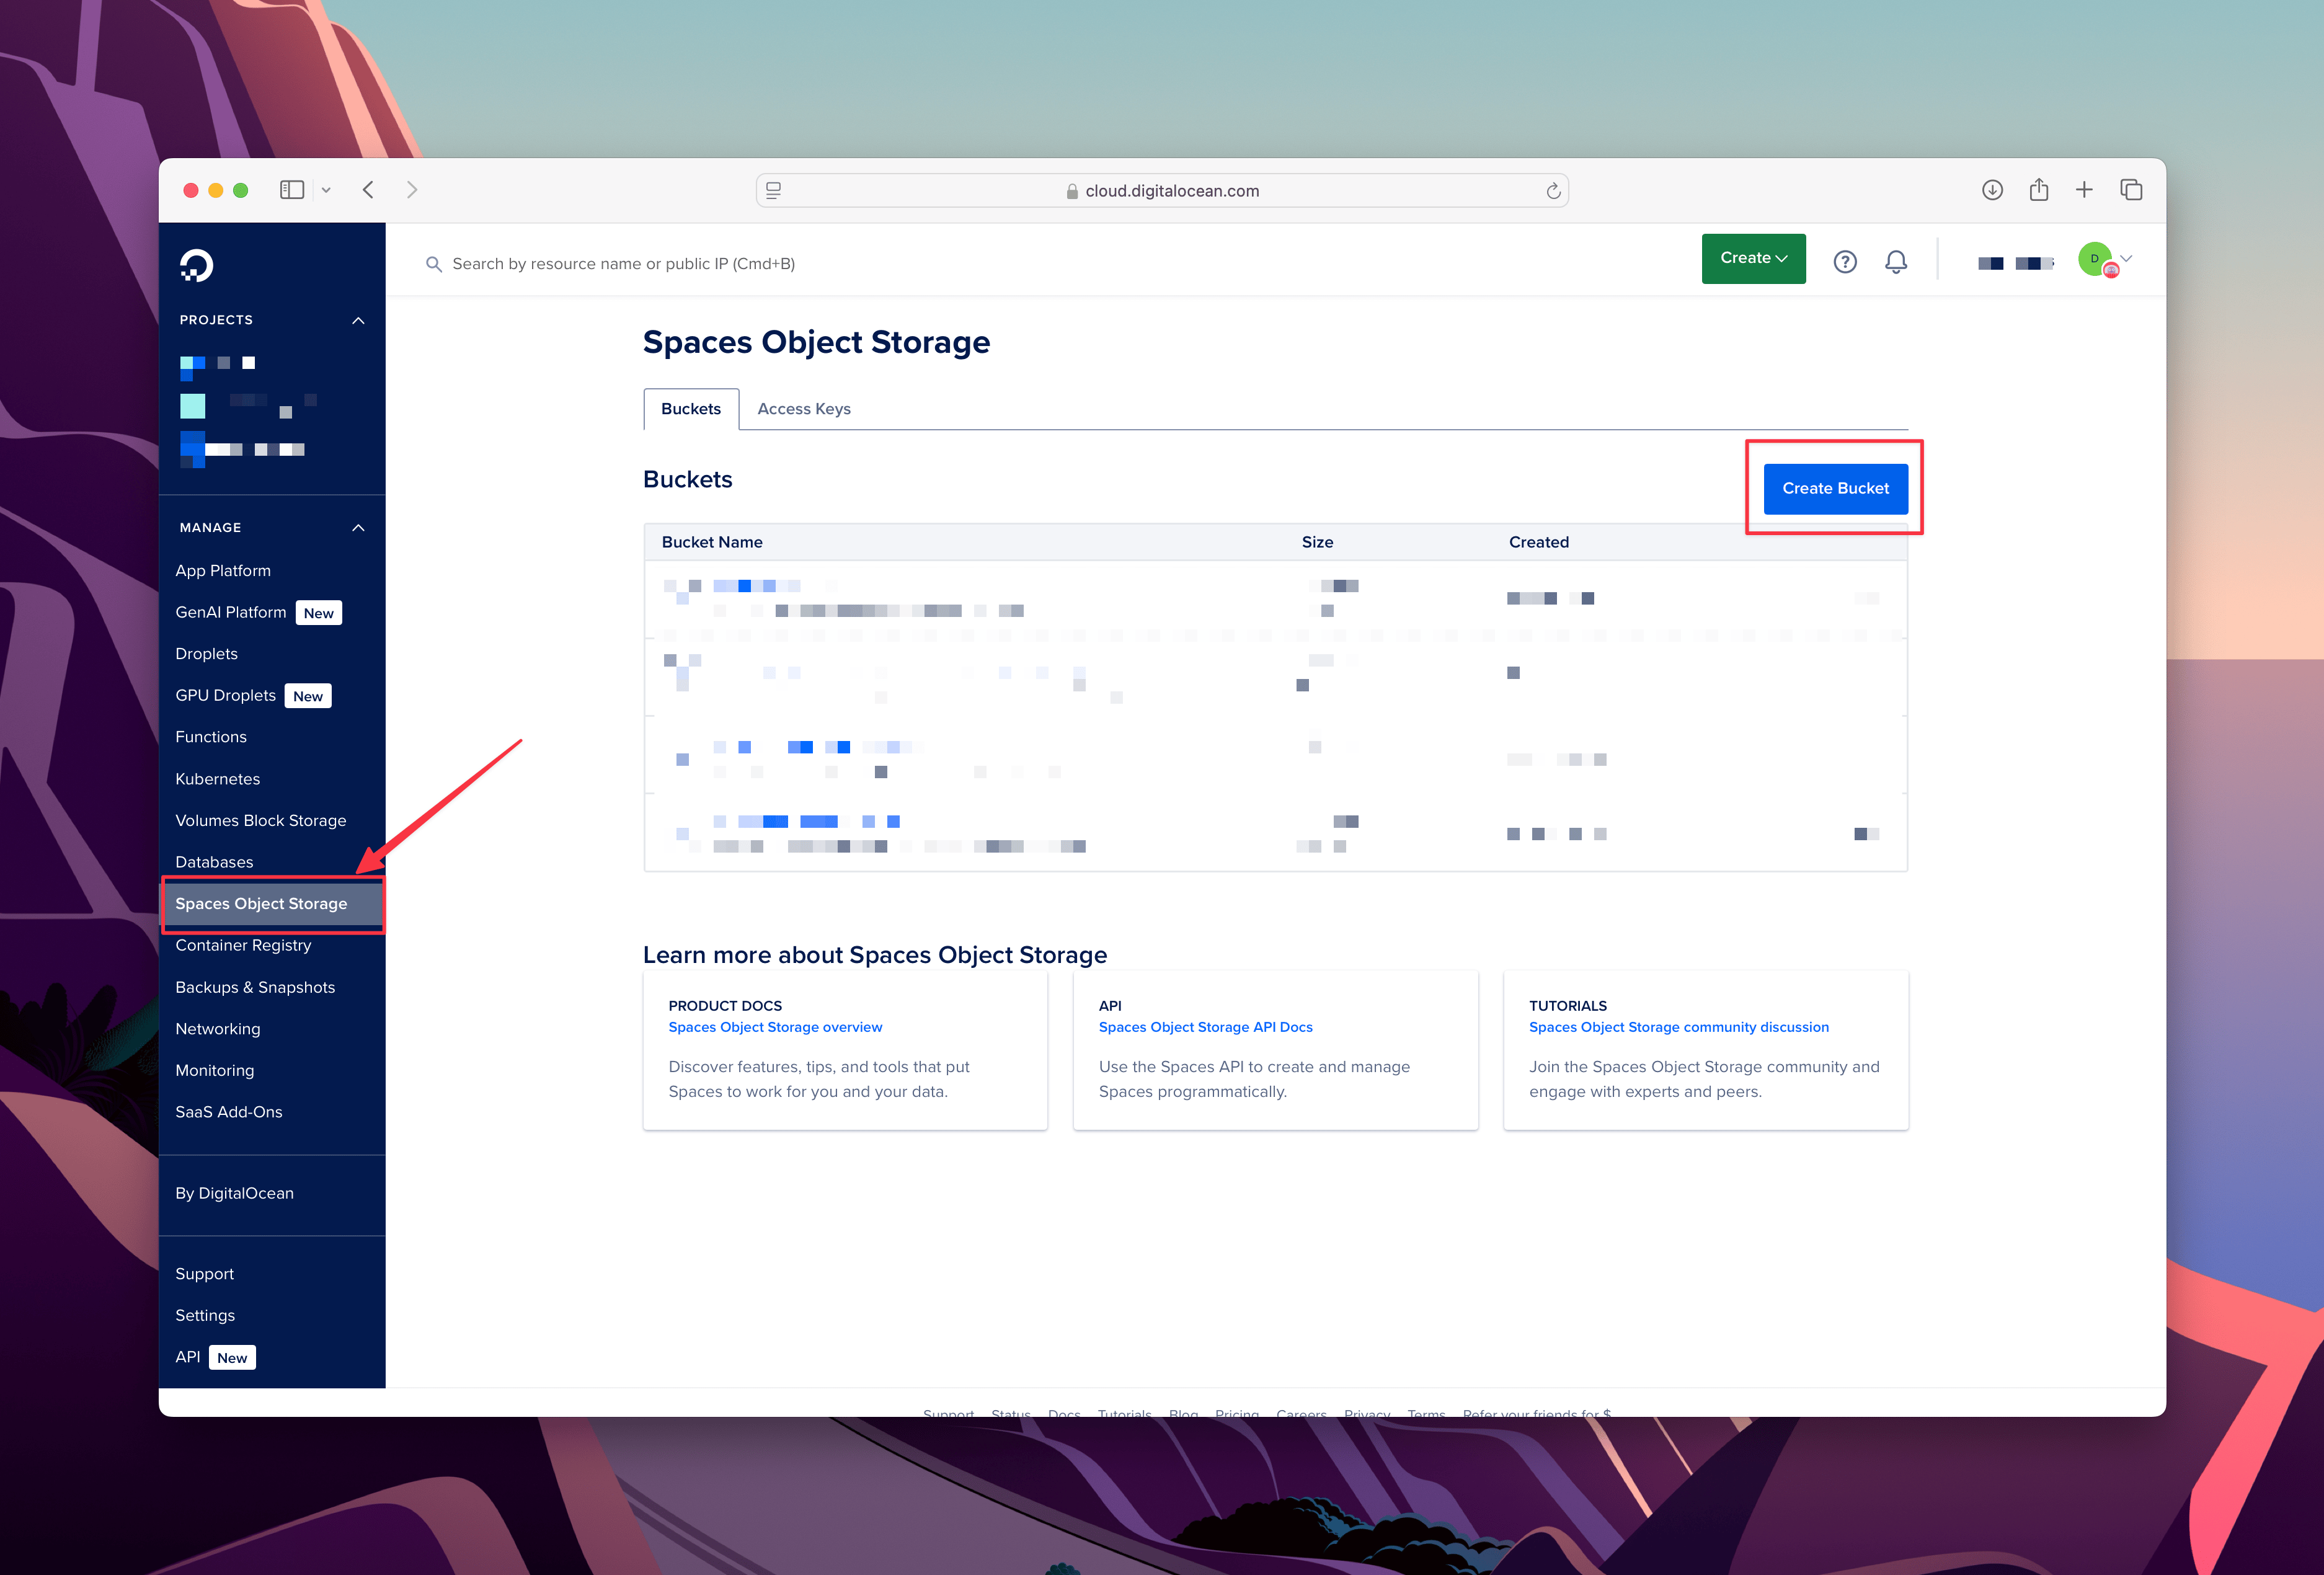
Task: Click the Safari address bar showing cloud.digitalocean.com
Action: tap(1162, 191)
